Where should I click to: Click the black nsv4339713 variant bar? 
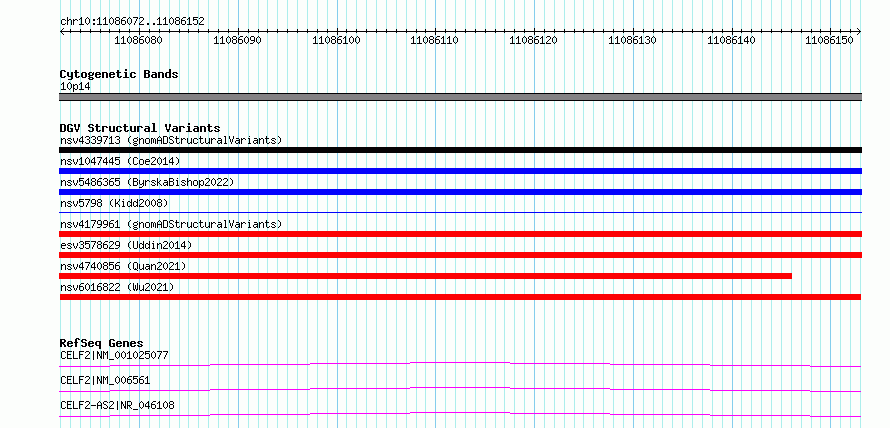tap(460, 150)
